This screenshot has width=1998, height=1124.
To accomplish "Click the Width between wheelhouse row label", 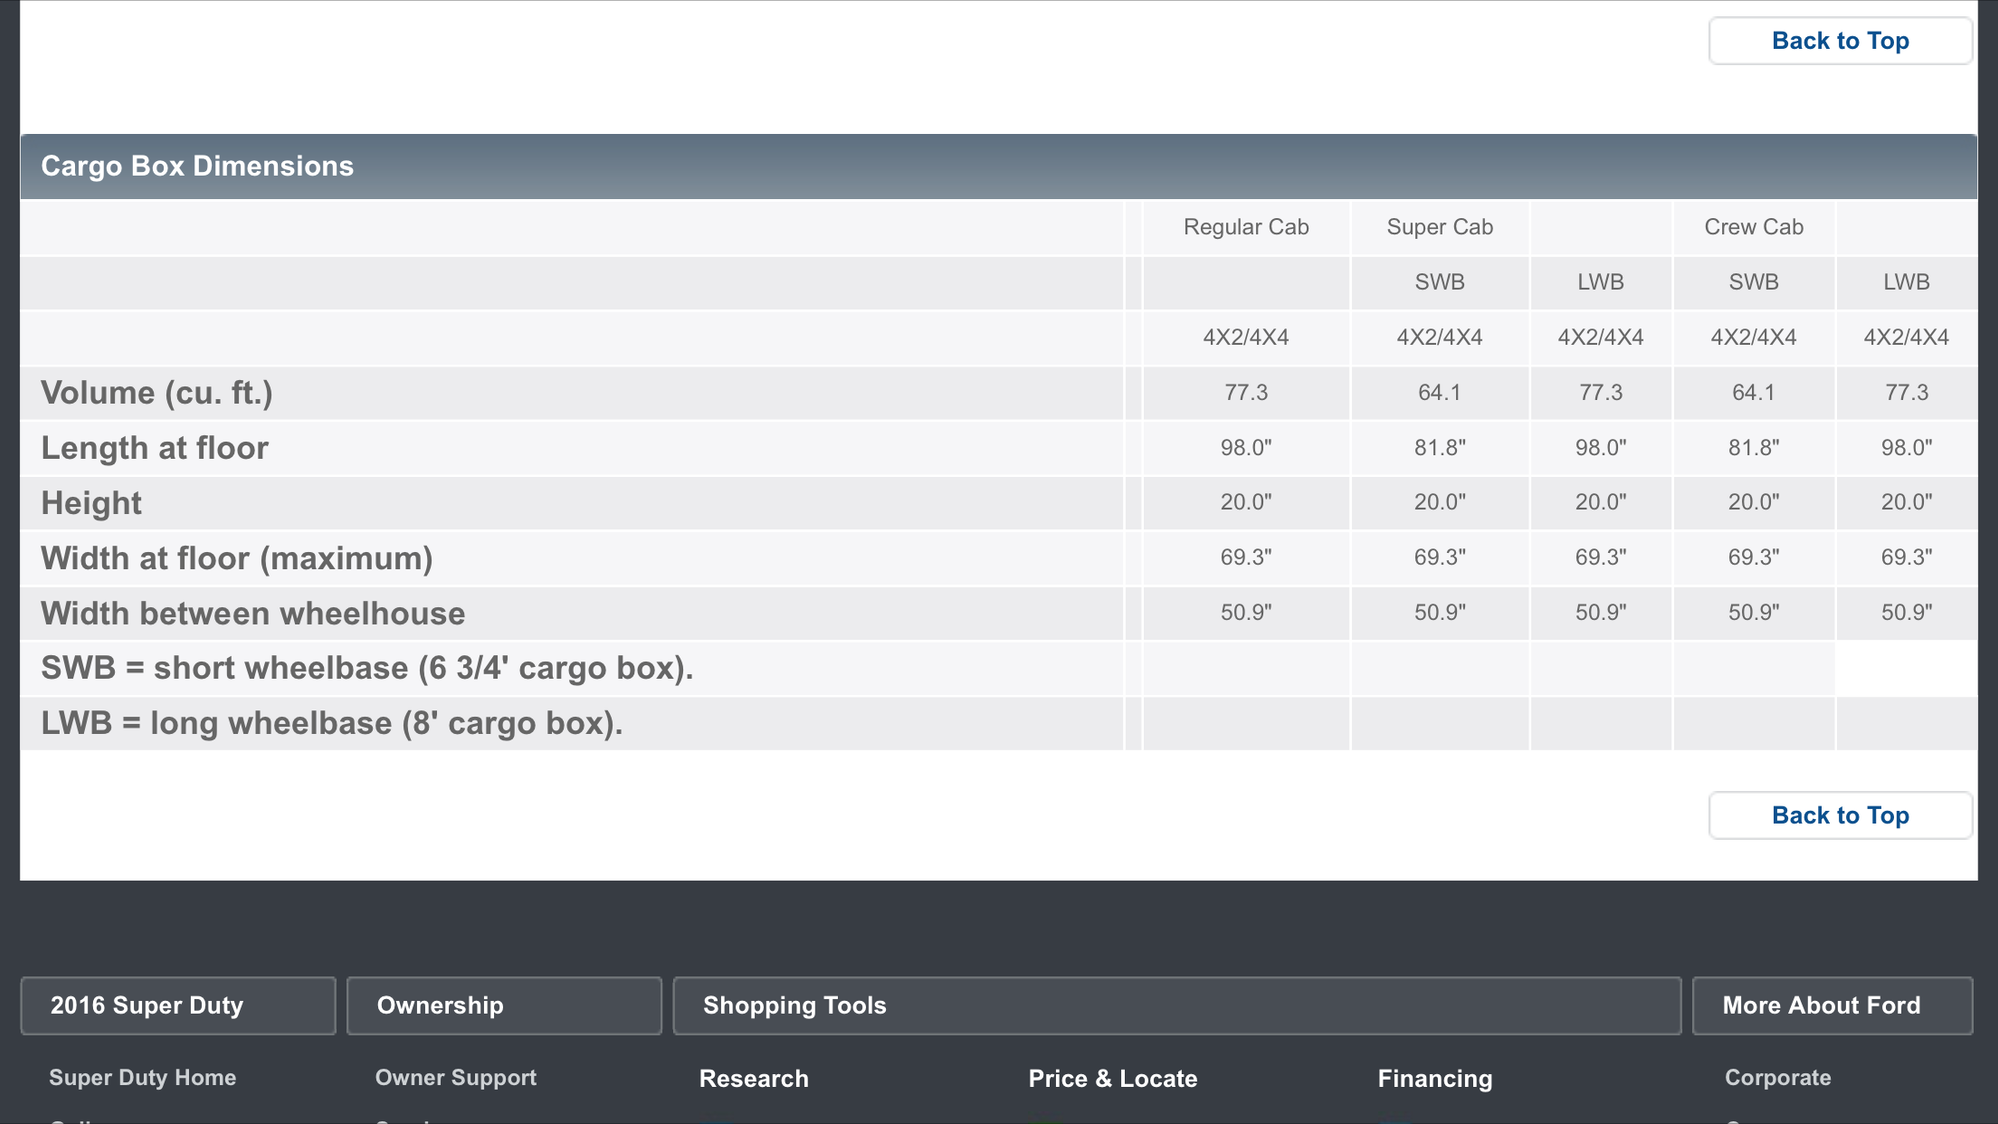I will point(253,613).
